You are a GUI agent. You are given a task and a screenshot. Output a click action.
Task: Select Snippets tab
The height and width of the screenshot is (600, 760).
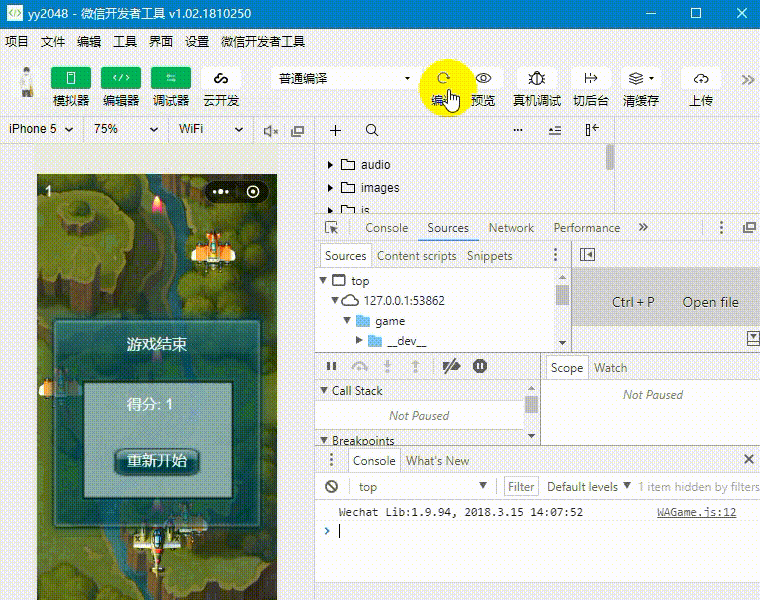point(489,255)
